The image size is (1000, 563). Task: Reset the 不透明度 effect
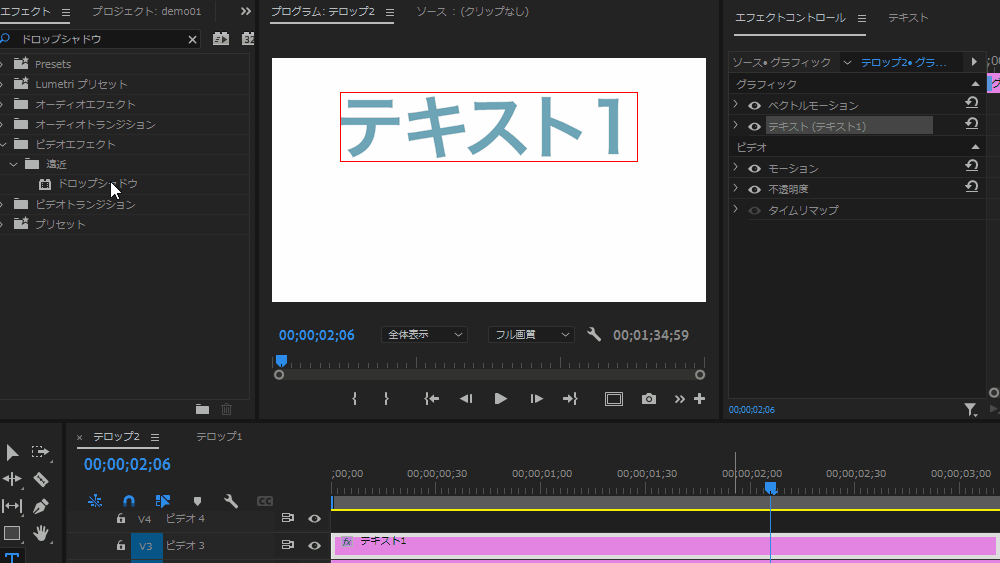pyautogui.click(x=971, y=187)
